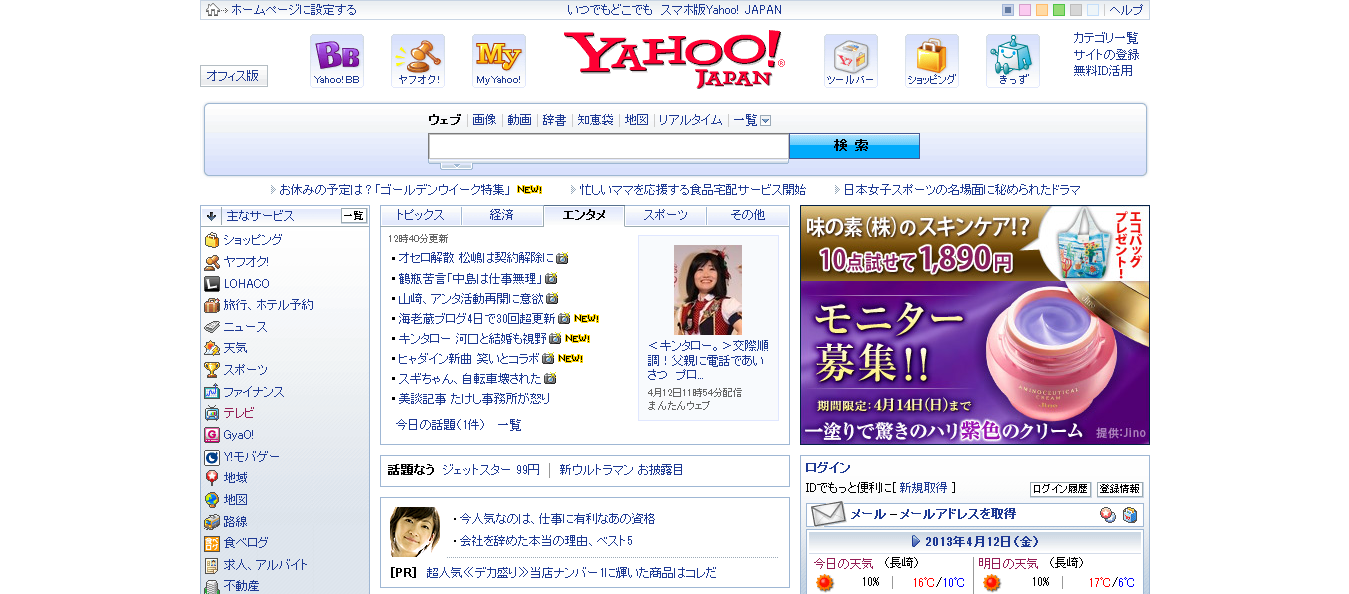Select the pink theme color swatch
This screenshot has height=594, width=1349.
[x=1025, y=10]
